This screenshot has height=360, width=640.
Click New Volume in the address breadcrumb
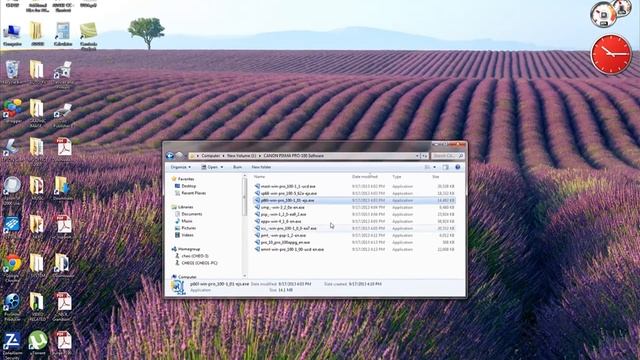click(241, 156)
